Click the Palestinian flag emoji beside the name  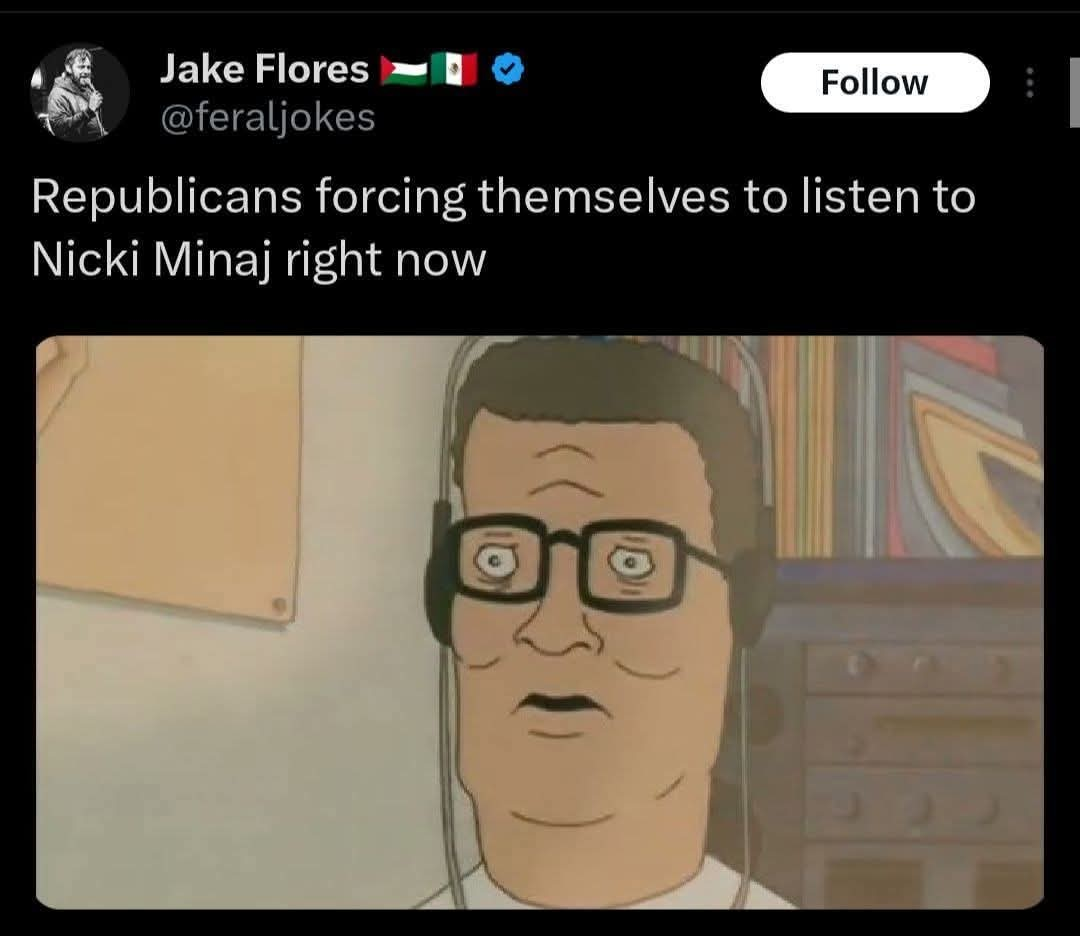405,70
